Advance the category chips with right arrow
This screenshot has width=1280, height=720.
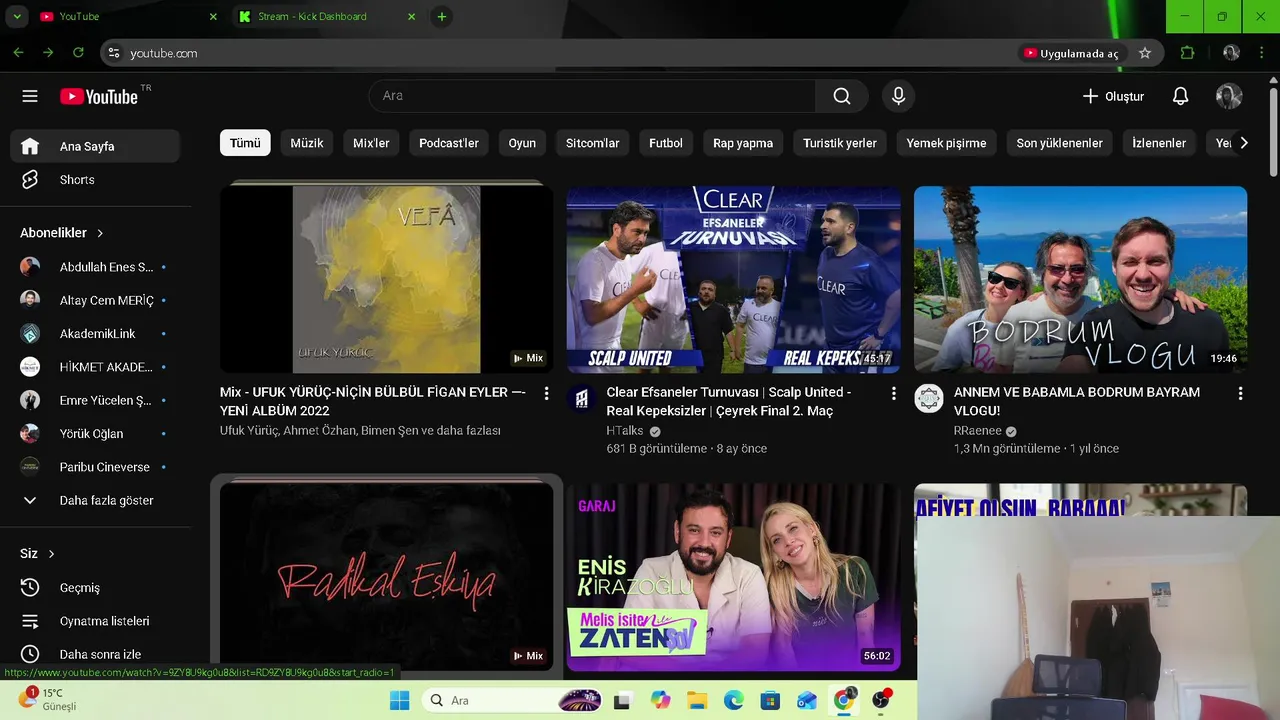[x=1243, y=143]
